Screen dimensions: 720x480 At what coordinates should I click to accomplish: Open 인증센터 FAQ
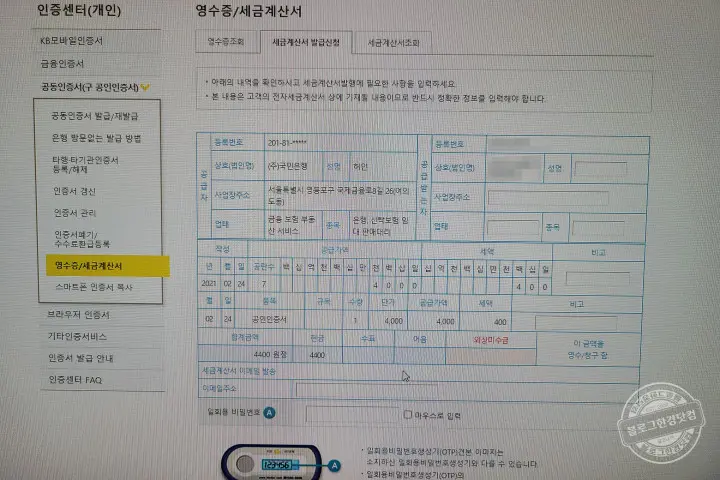pos(75,379)
